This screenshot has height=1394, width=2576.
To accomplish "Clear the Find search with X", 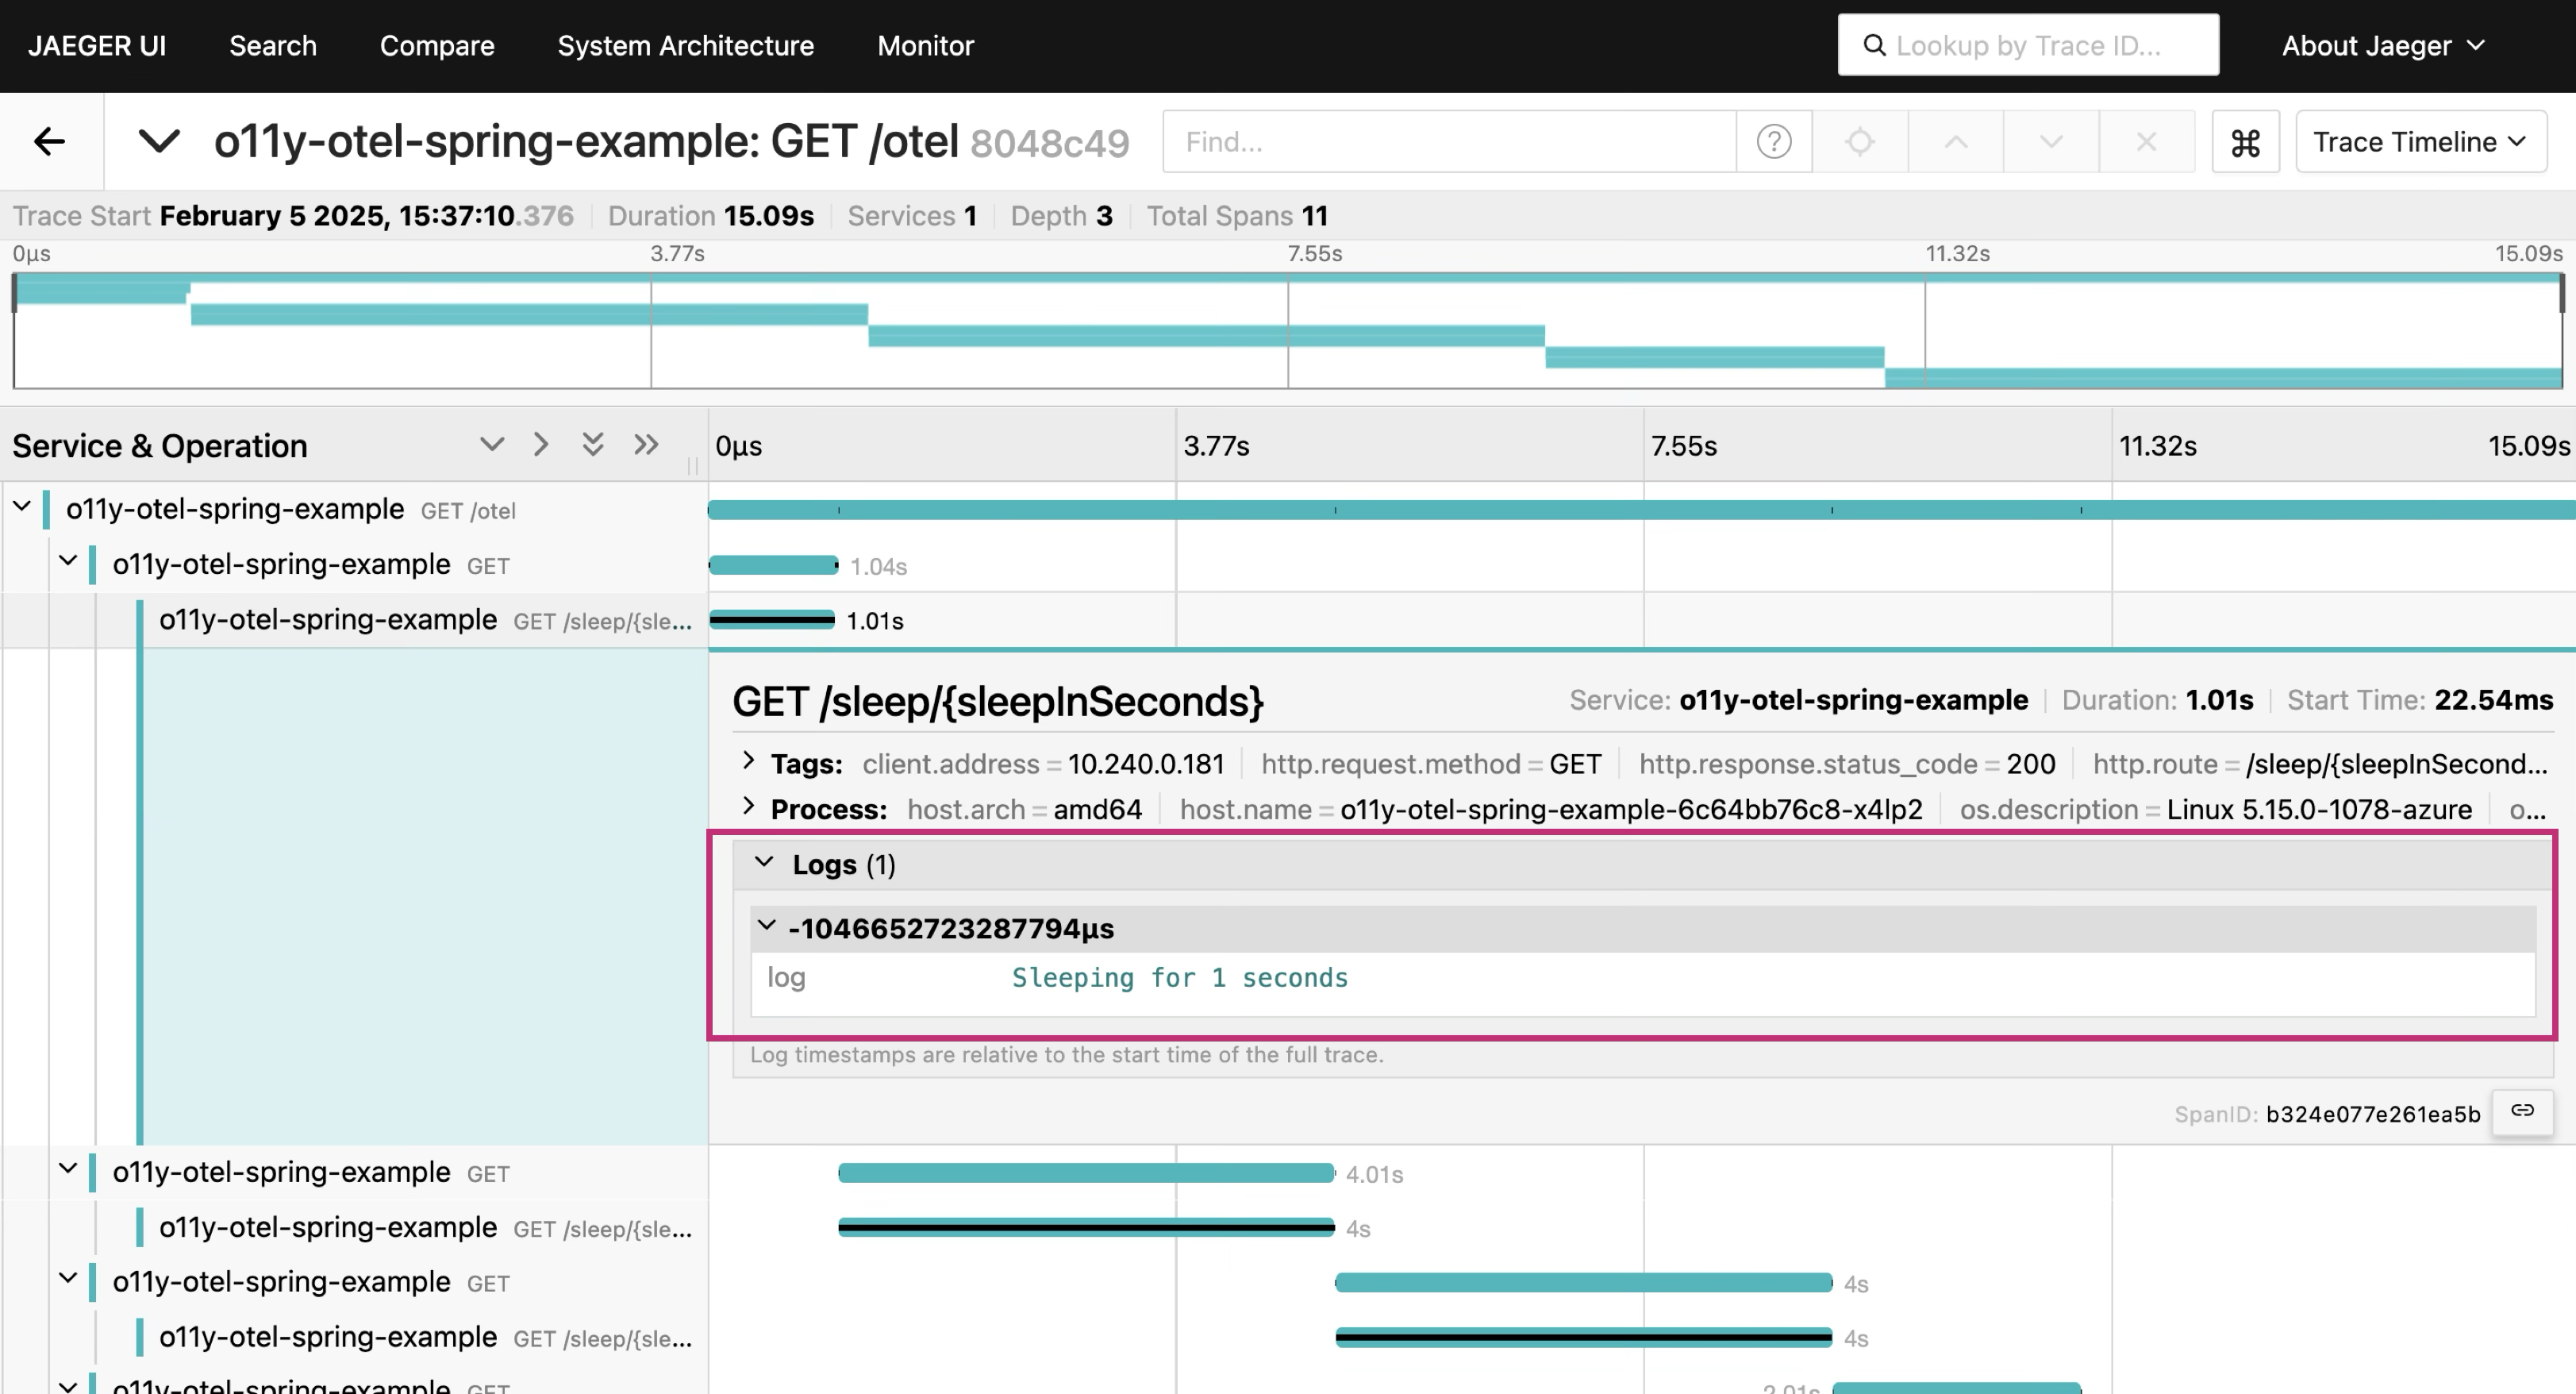I will (x=2146, y=141).
